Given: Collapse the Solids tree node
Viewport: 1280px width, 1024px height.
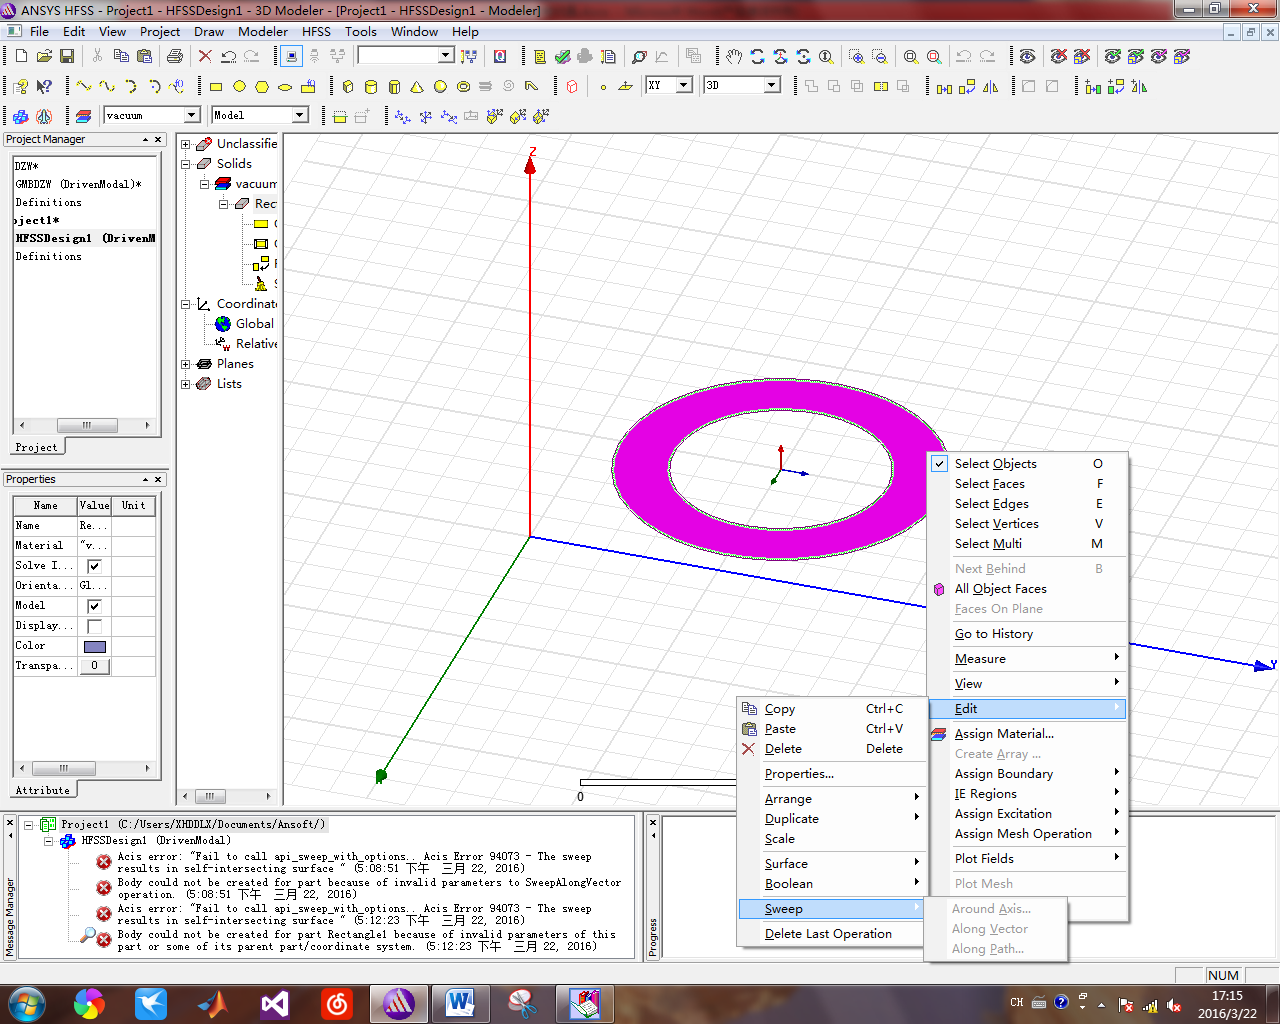Looking at the screenshot, I should pyautogui.click(x=186, y=164).
